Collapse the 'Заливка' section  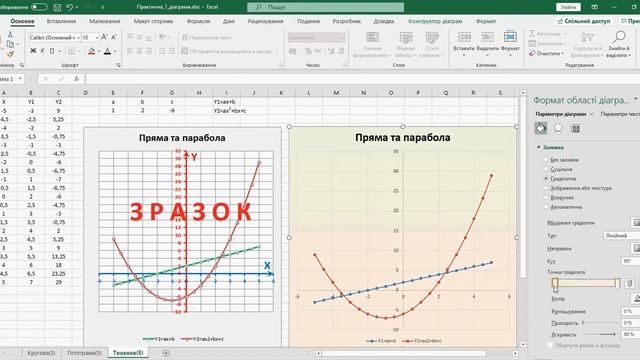coord(538,147)
